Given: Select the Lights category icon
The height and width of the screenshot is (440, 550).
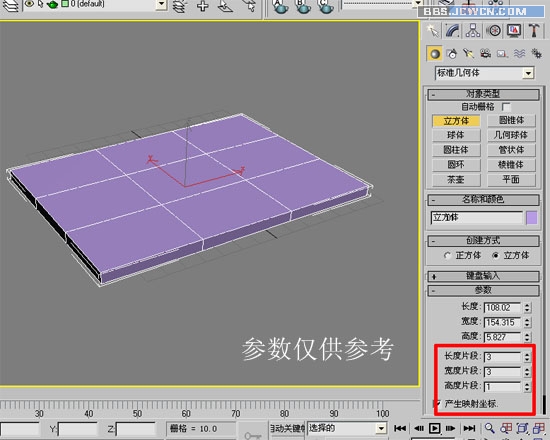Looking at the screenshot, I should pos(468,54).
